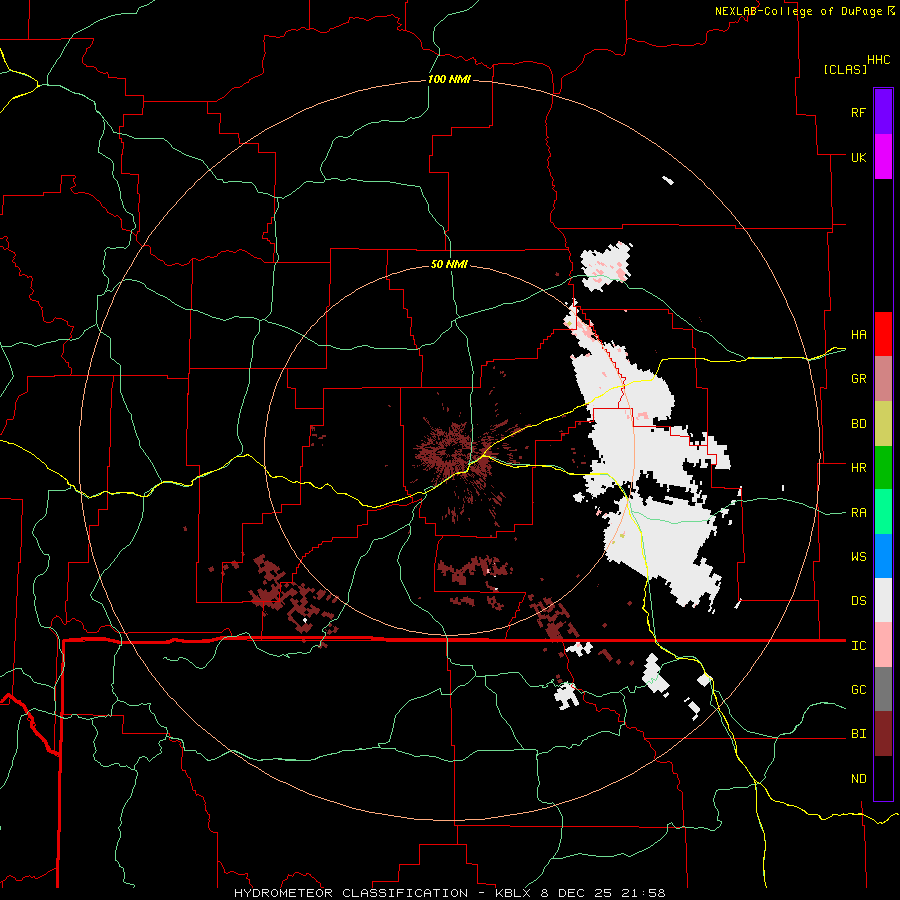The width and height of the screenshot is (900, 900).
Task: Click the UK legend label
Action: 858,157
